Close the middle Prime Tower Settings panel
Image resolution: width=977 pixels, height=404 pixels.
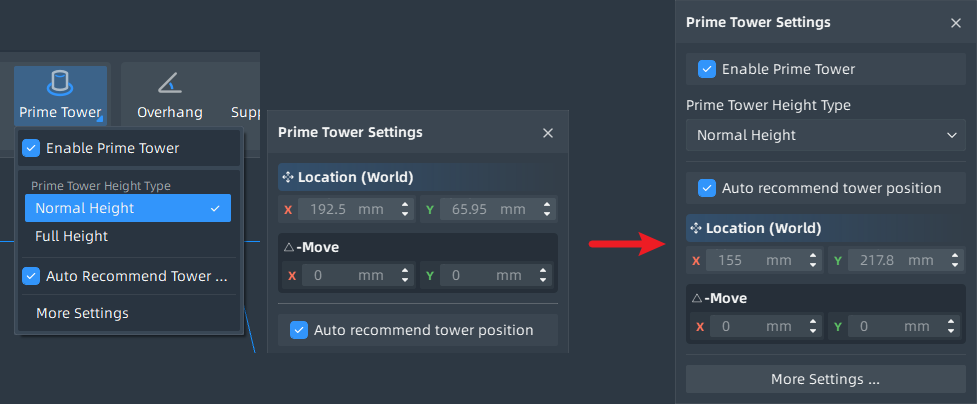pos(548,133)
